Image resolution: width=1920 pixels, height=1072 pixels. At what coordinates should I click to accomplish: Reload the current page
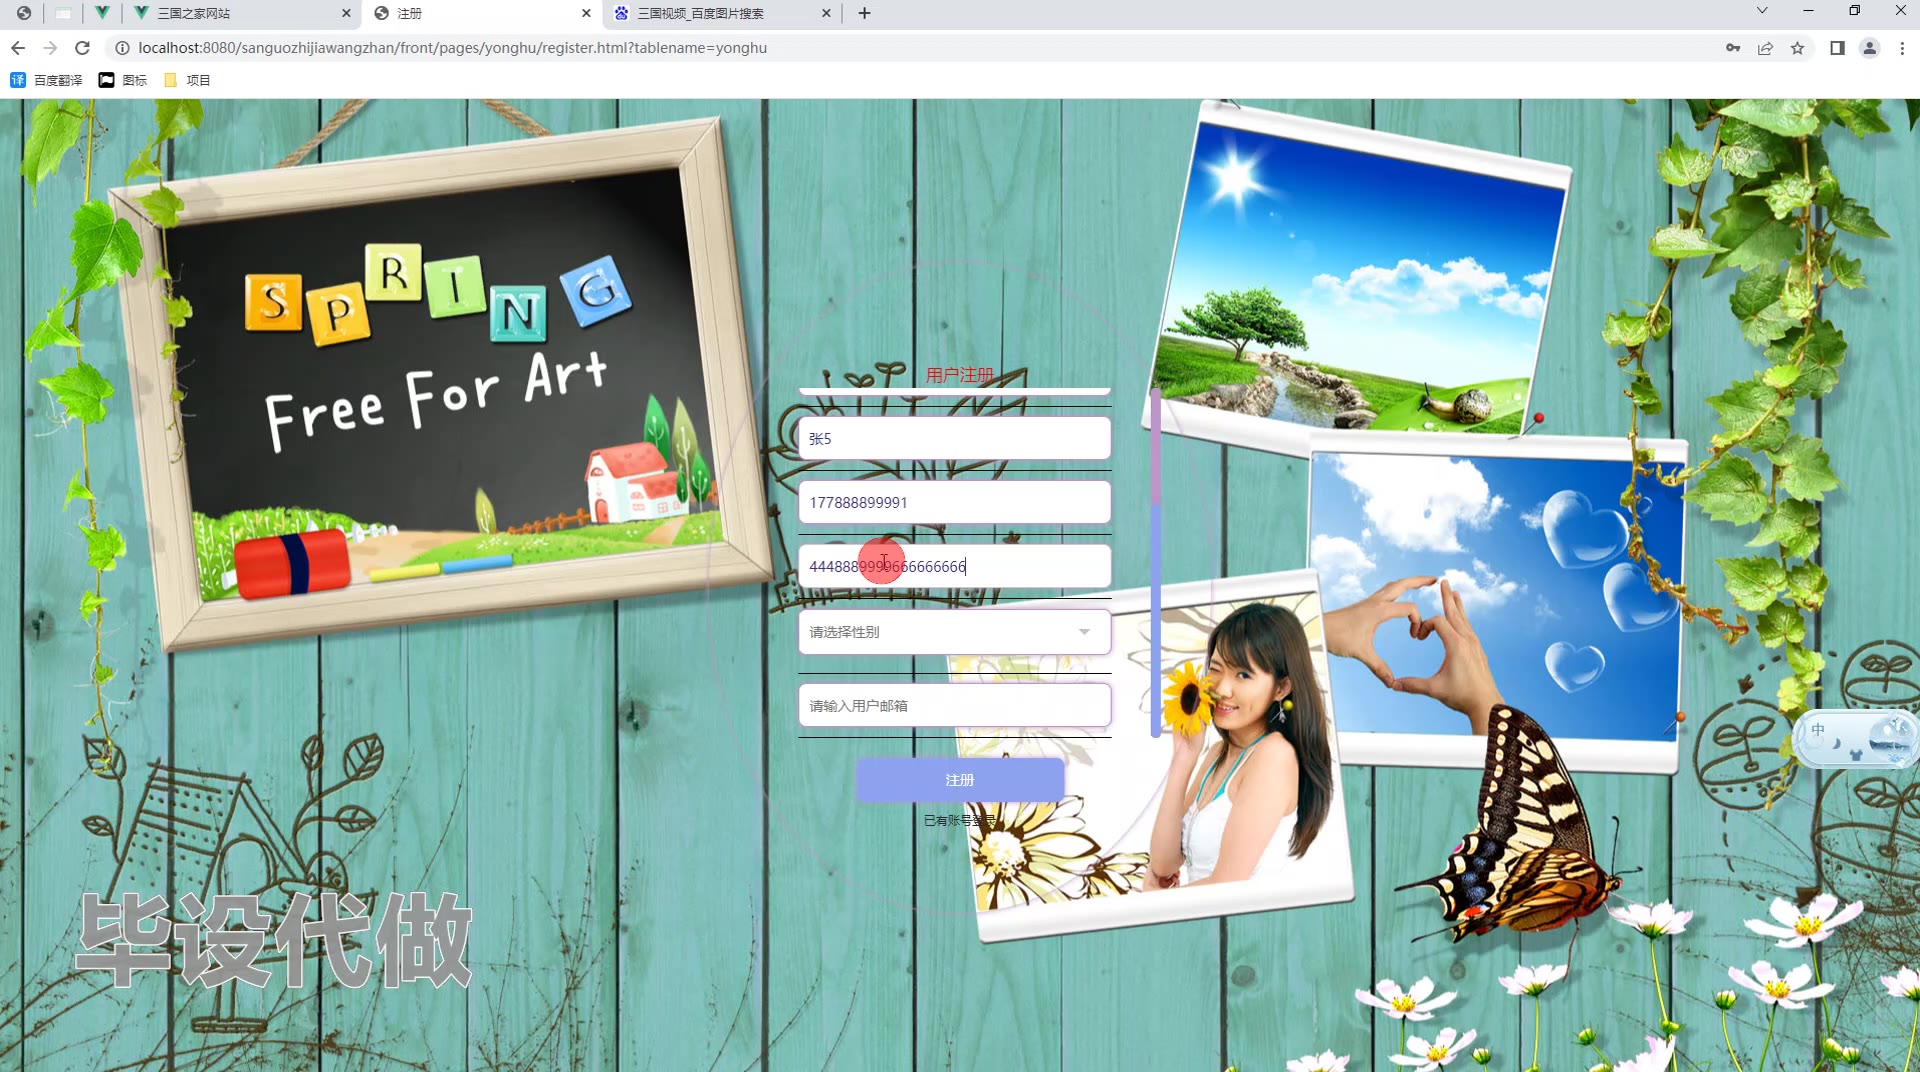pyautogui.click(x=83, y=48)
